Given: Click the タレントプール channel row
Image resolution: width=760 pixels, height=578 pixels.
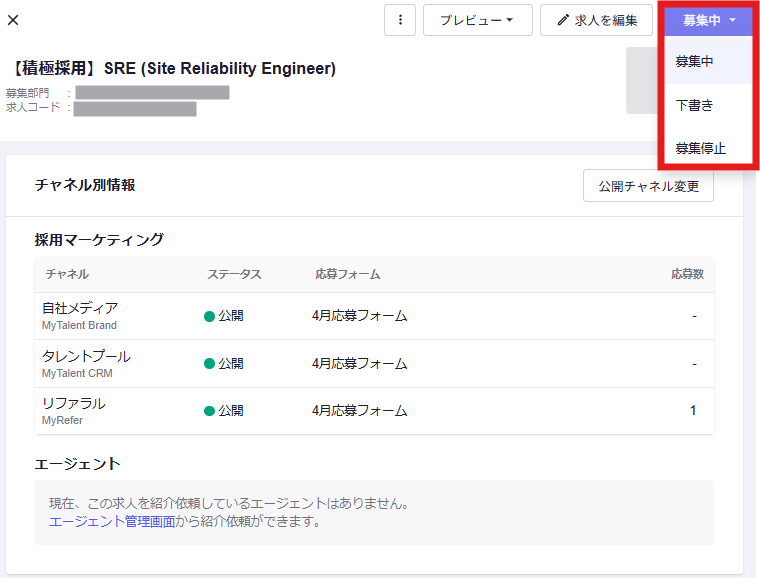Looking at the screenshot, I should (x=86, y=363).
